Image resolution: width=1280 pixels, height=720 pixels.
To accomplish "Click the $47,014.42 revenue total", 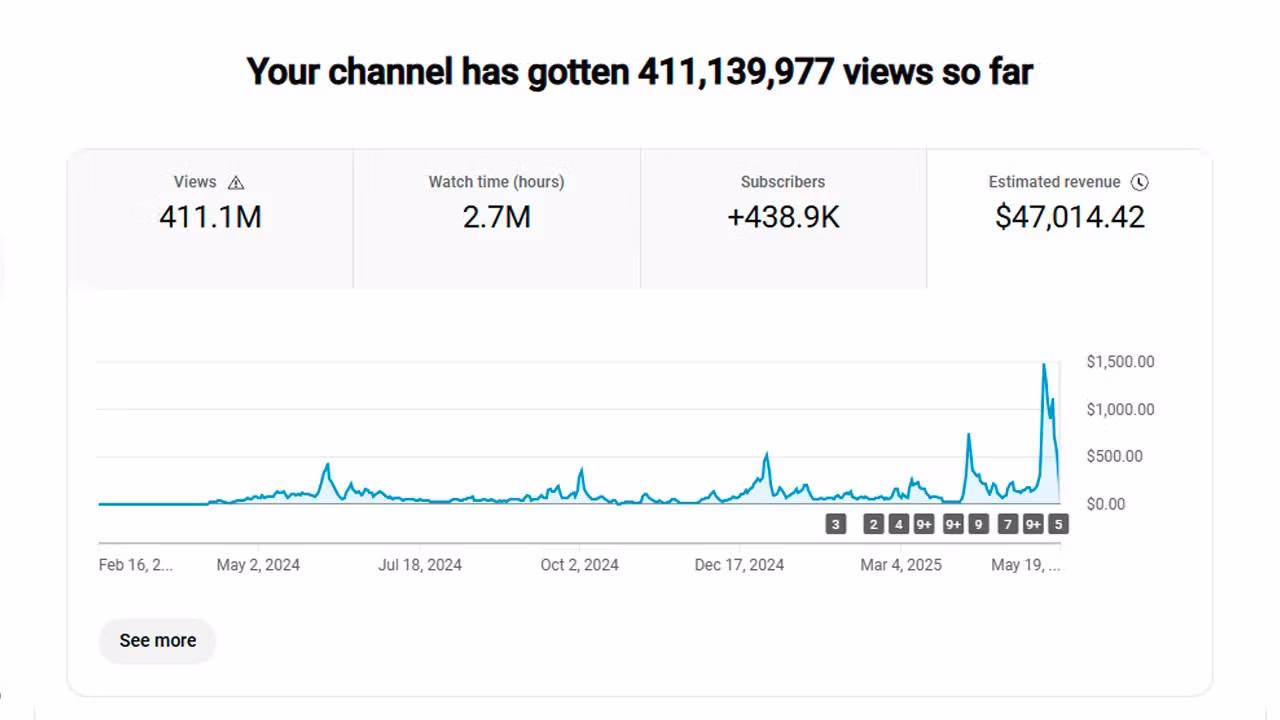I will (x=1069, y=217).
